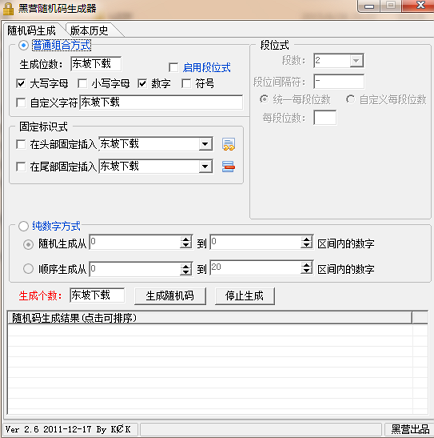
Task: Click the 生成位数 input field
Action: (x=96, y=64)
